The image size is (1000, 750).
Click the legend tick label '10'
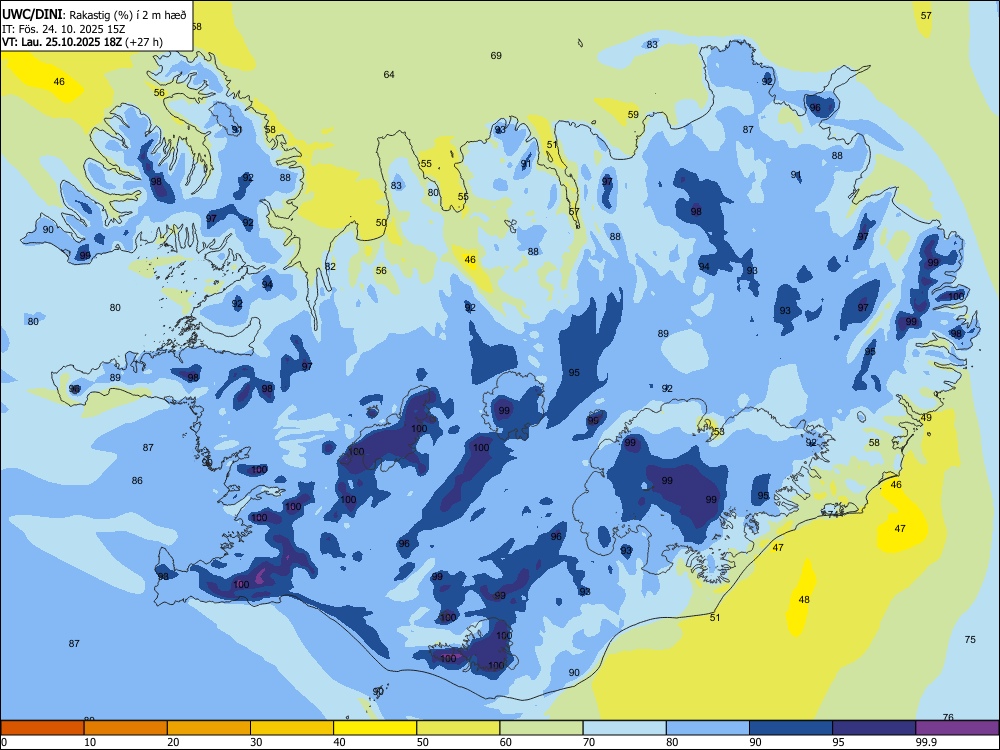(90, 742)
